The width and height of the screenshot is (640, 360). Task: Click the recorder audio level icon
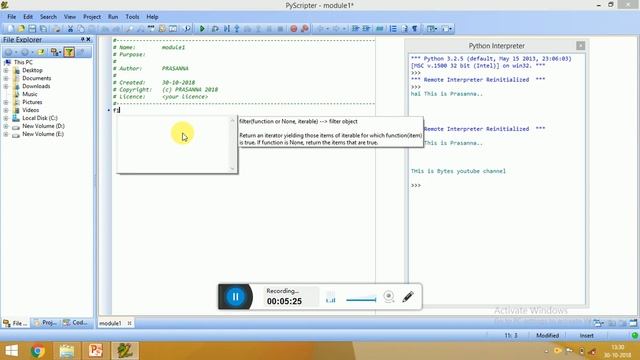coord(331,298)
